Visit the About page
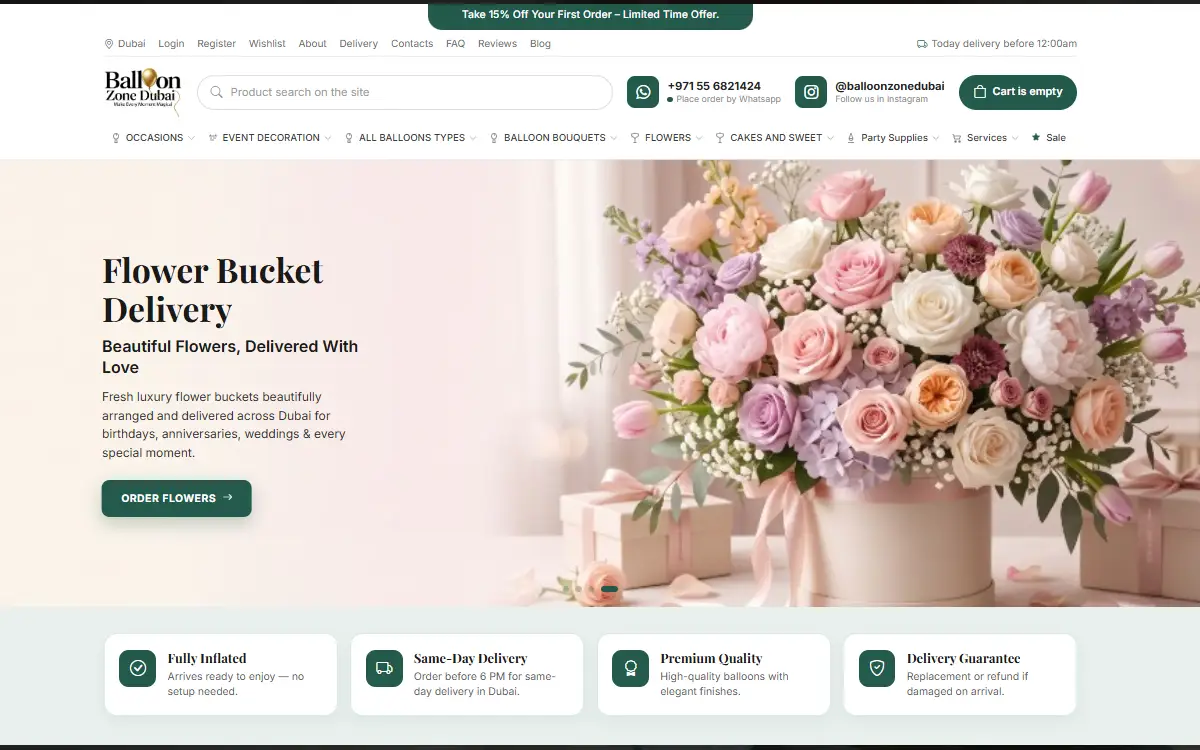Screen dimensions: 1200x750 click(x=312, y=44)
